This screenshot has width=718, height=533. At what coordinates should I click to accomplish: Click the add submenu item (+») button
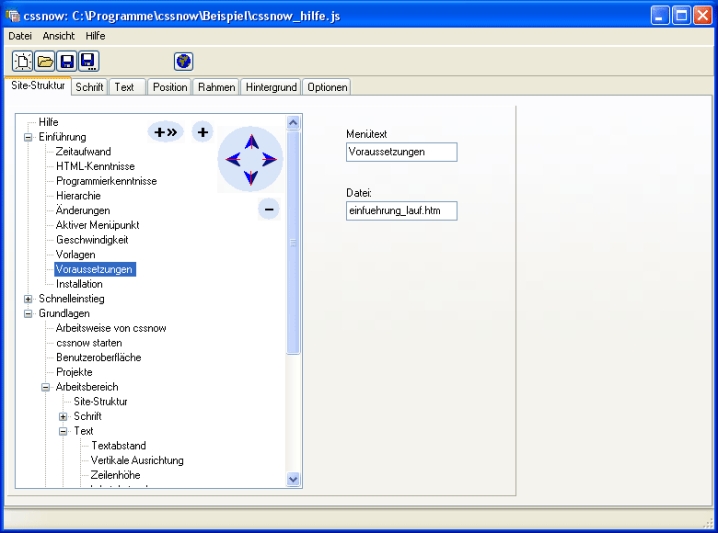165,132
